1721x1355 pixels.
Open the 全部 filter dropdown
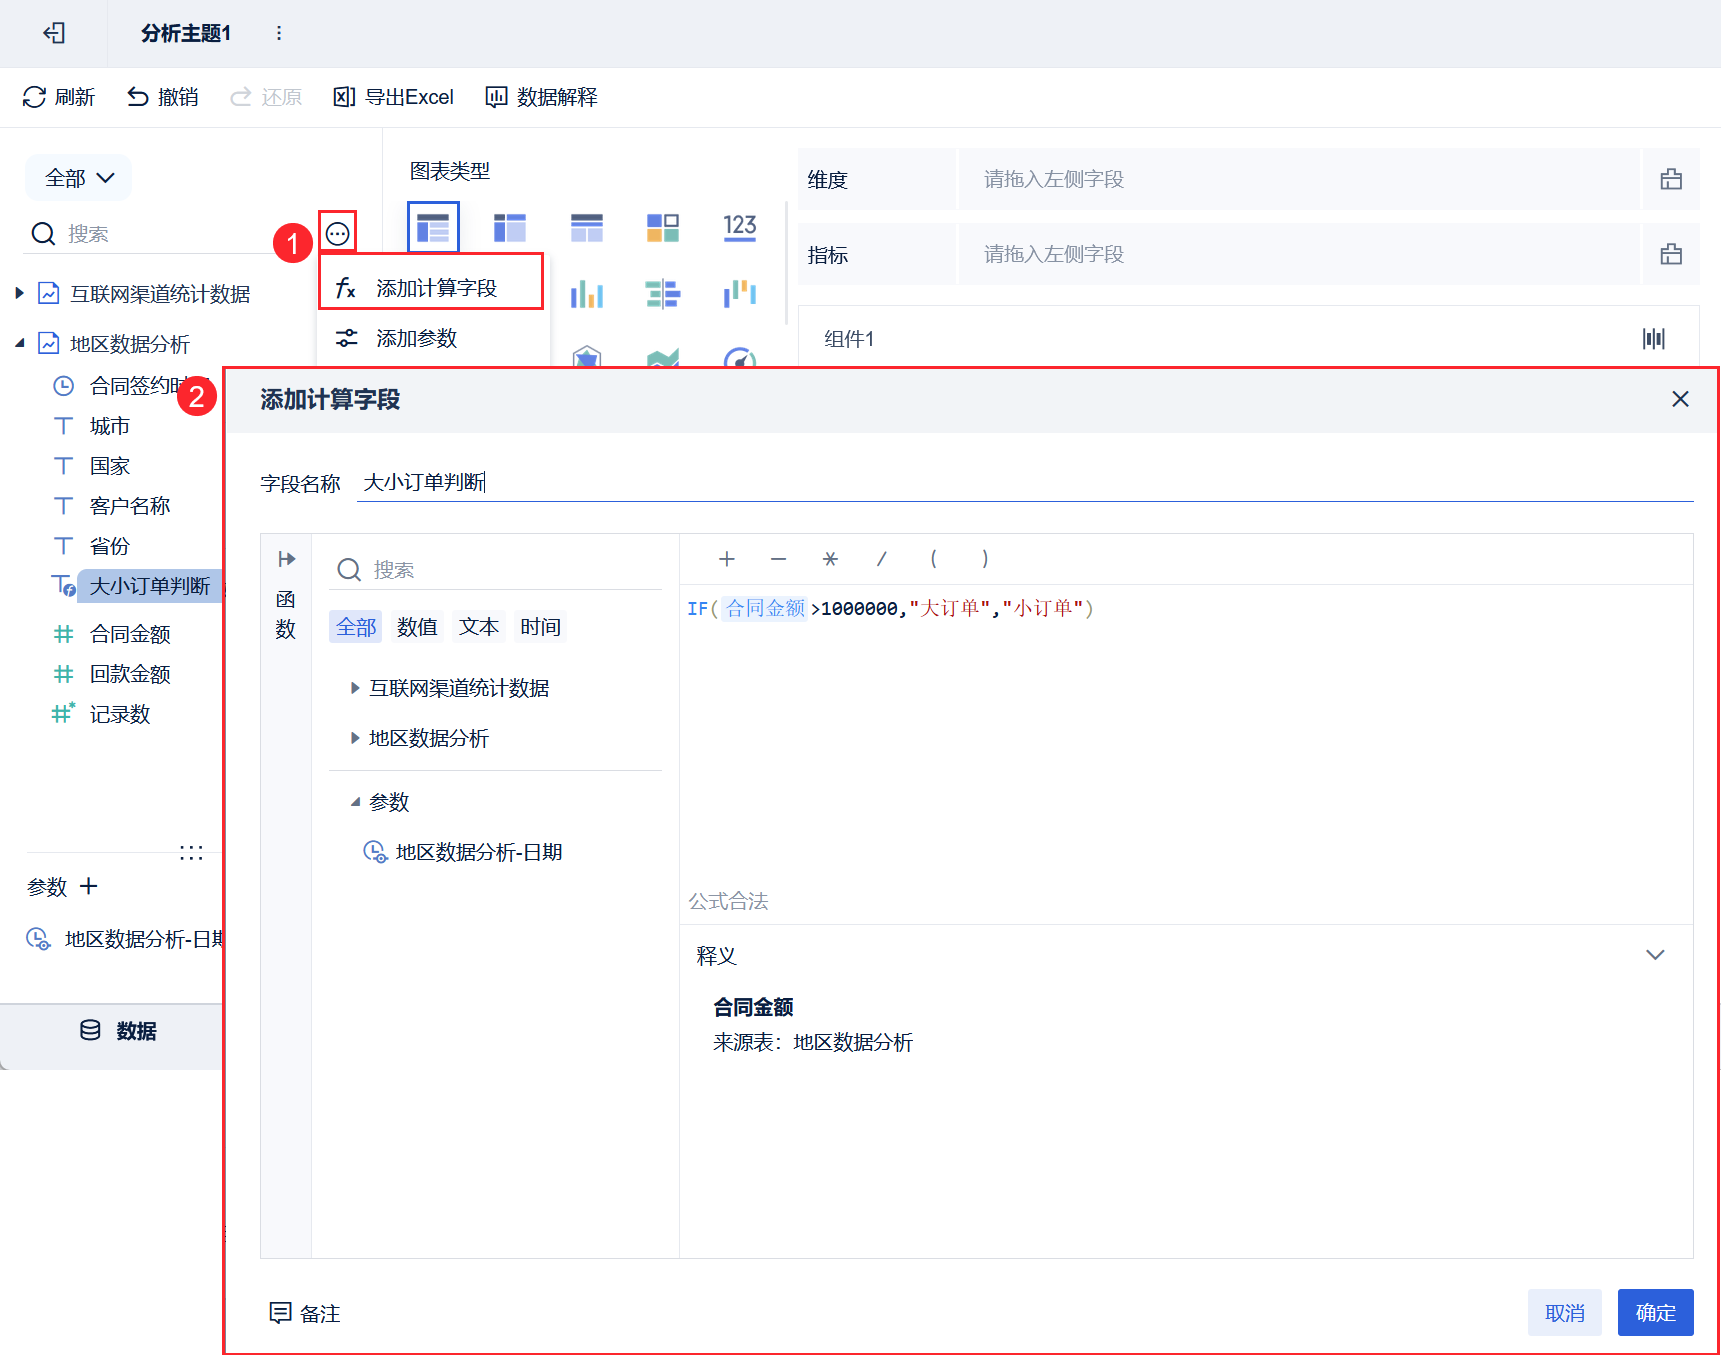point(79,178)
